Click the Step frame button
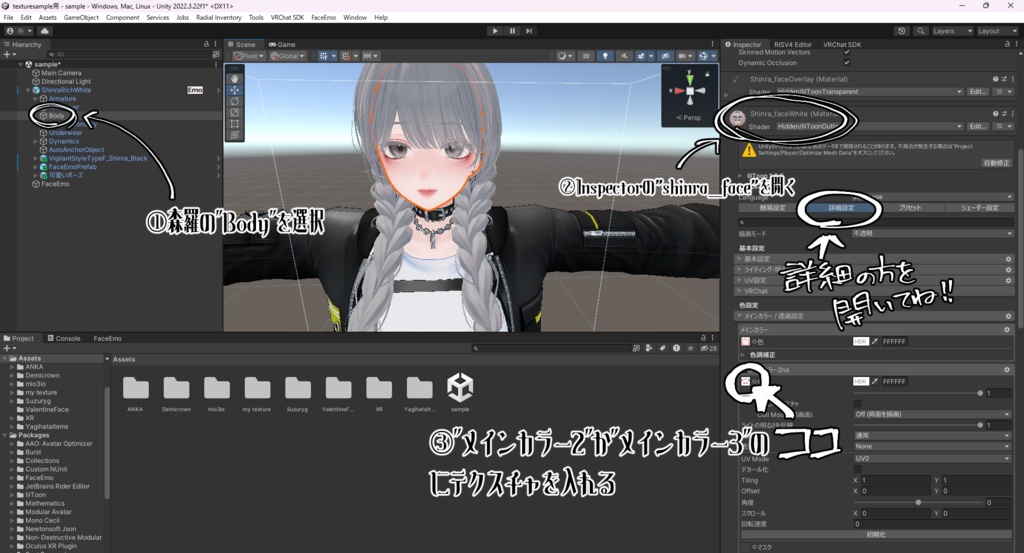 [529, 31]
